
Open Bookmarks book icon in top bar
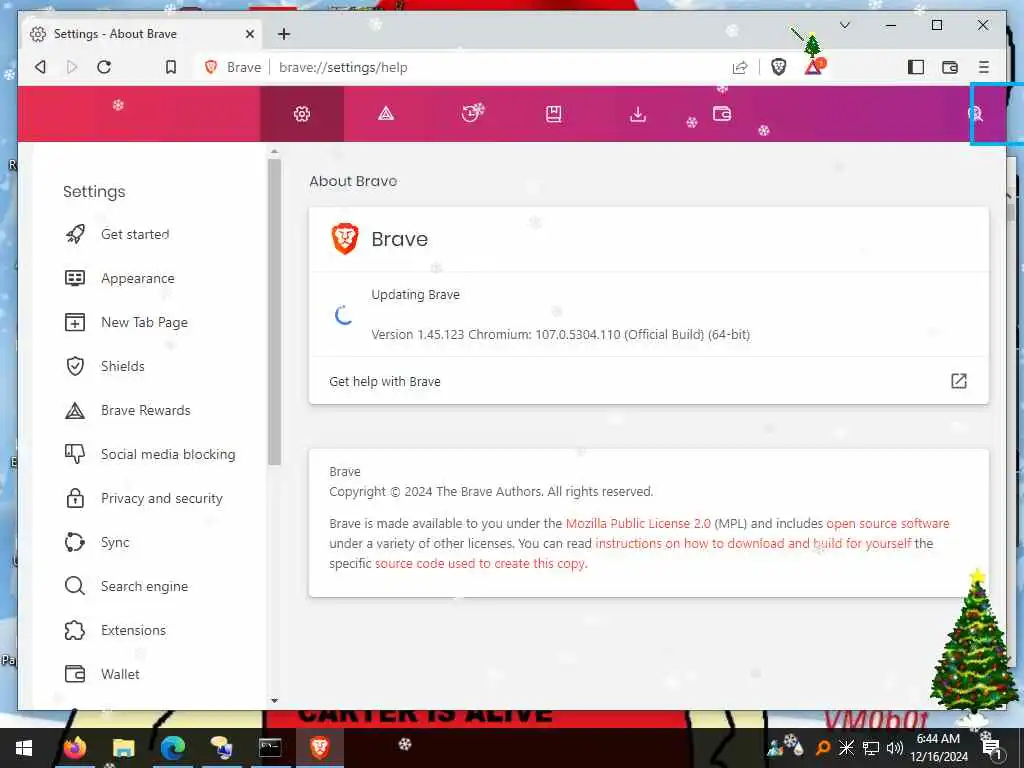554,114
